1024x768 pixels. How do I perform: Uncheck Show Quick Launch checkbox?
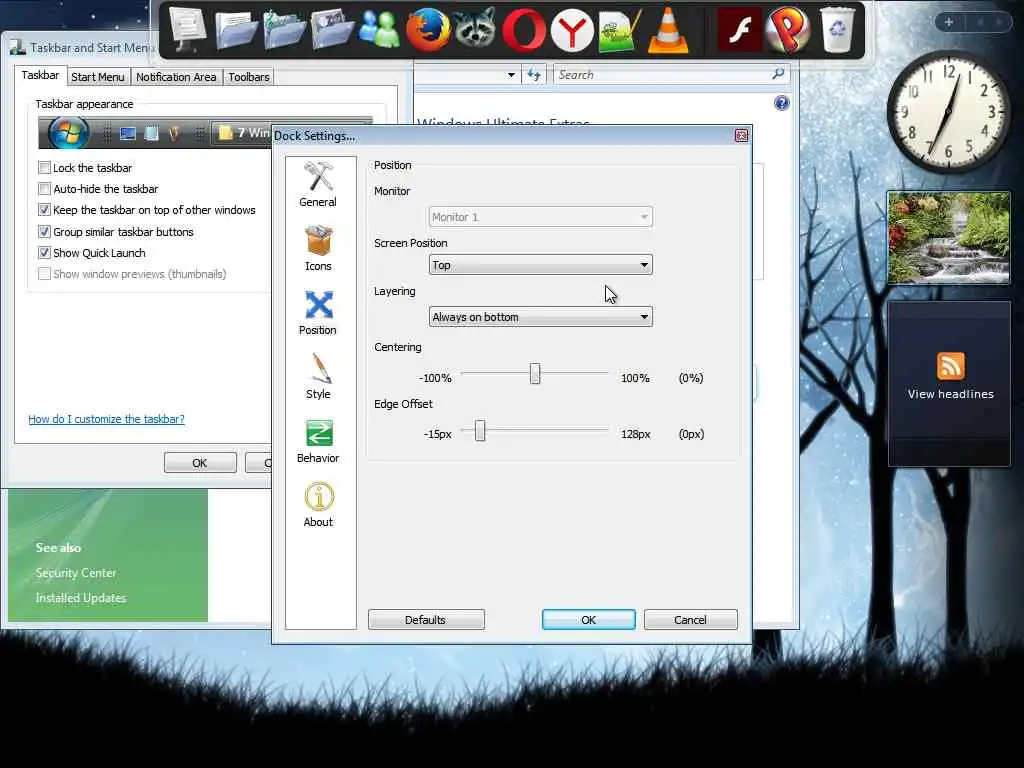[44, 253]
